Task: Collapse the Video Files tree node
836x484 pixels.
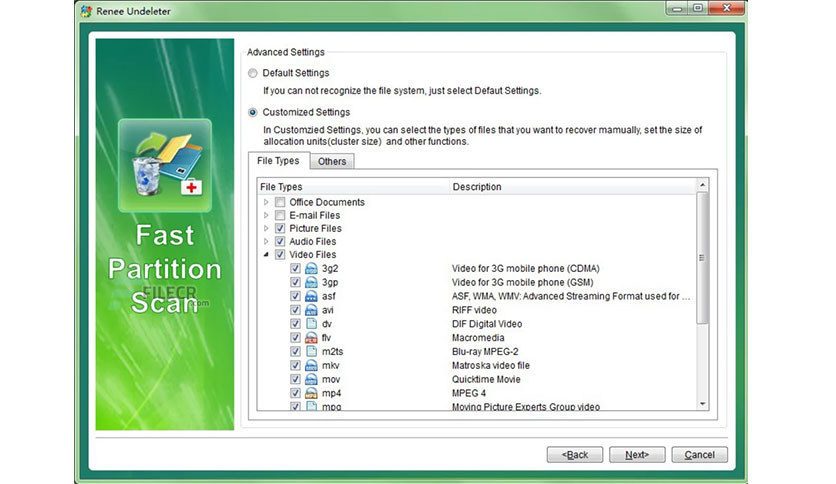Action: click(266, 255)
